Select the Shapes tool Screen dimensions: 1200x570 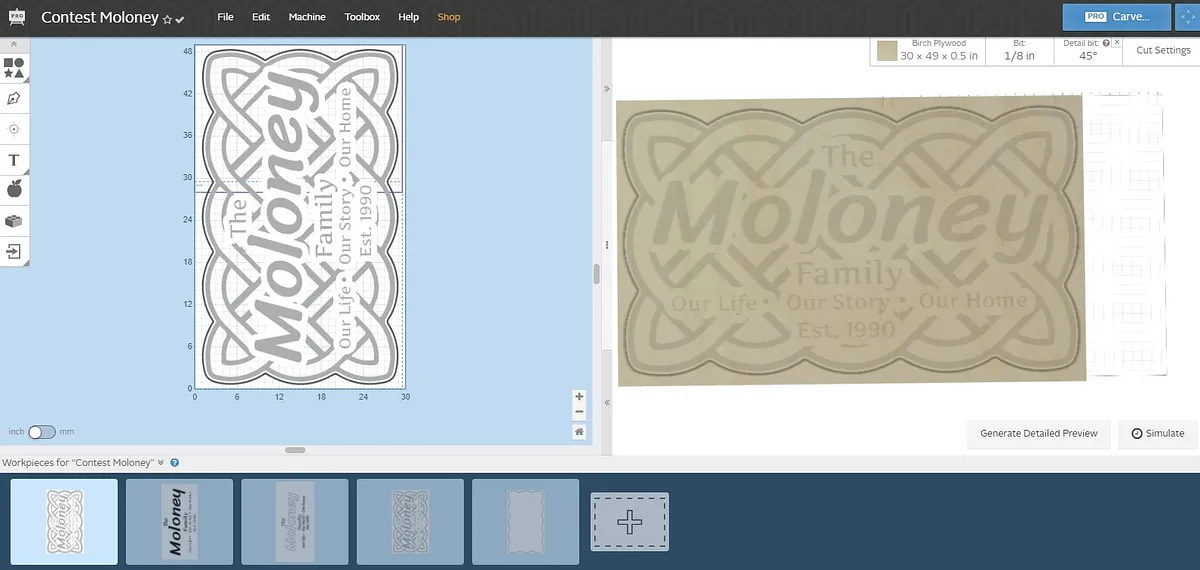[14, 68]
